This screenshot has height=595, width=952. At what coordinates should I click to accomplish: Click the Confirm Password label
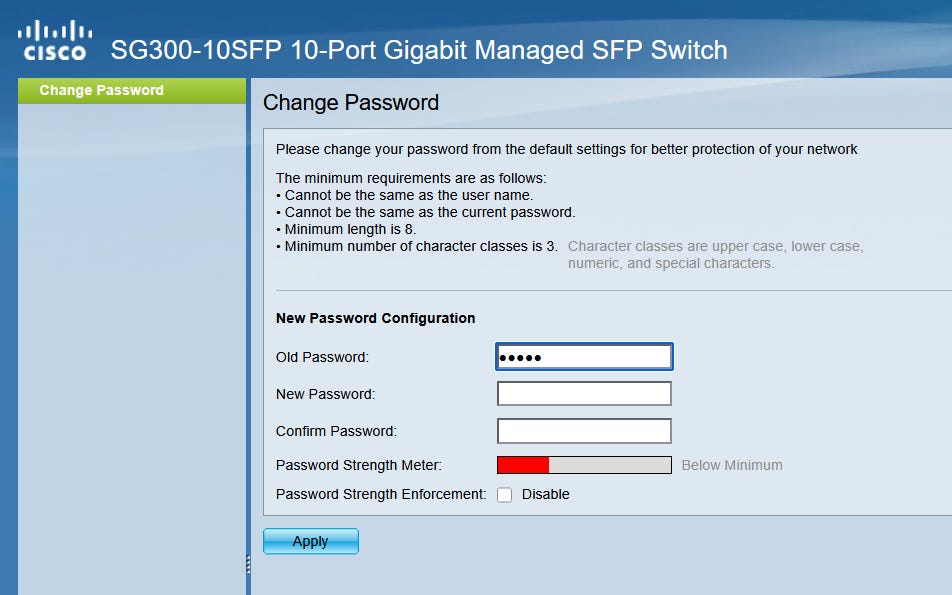[x=336, y=431]
